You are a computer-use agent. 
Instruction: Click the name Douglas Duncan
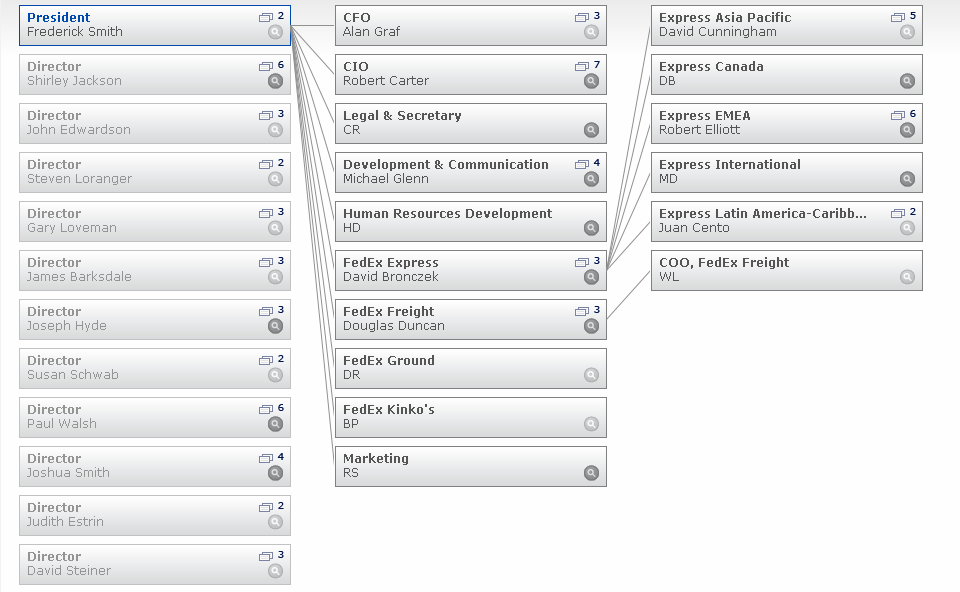(394, 326)
